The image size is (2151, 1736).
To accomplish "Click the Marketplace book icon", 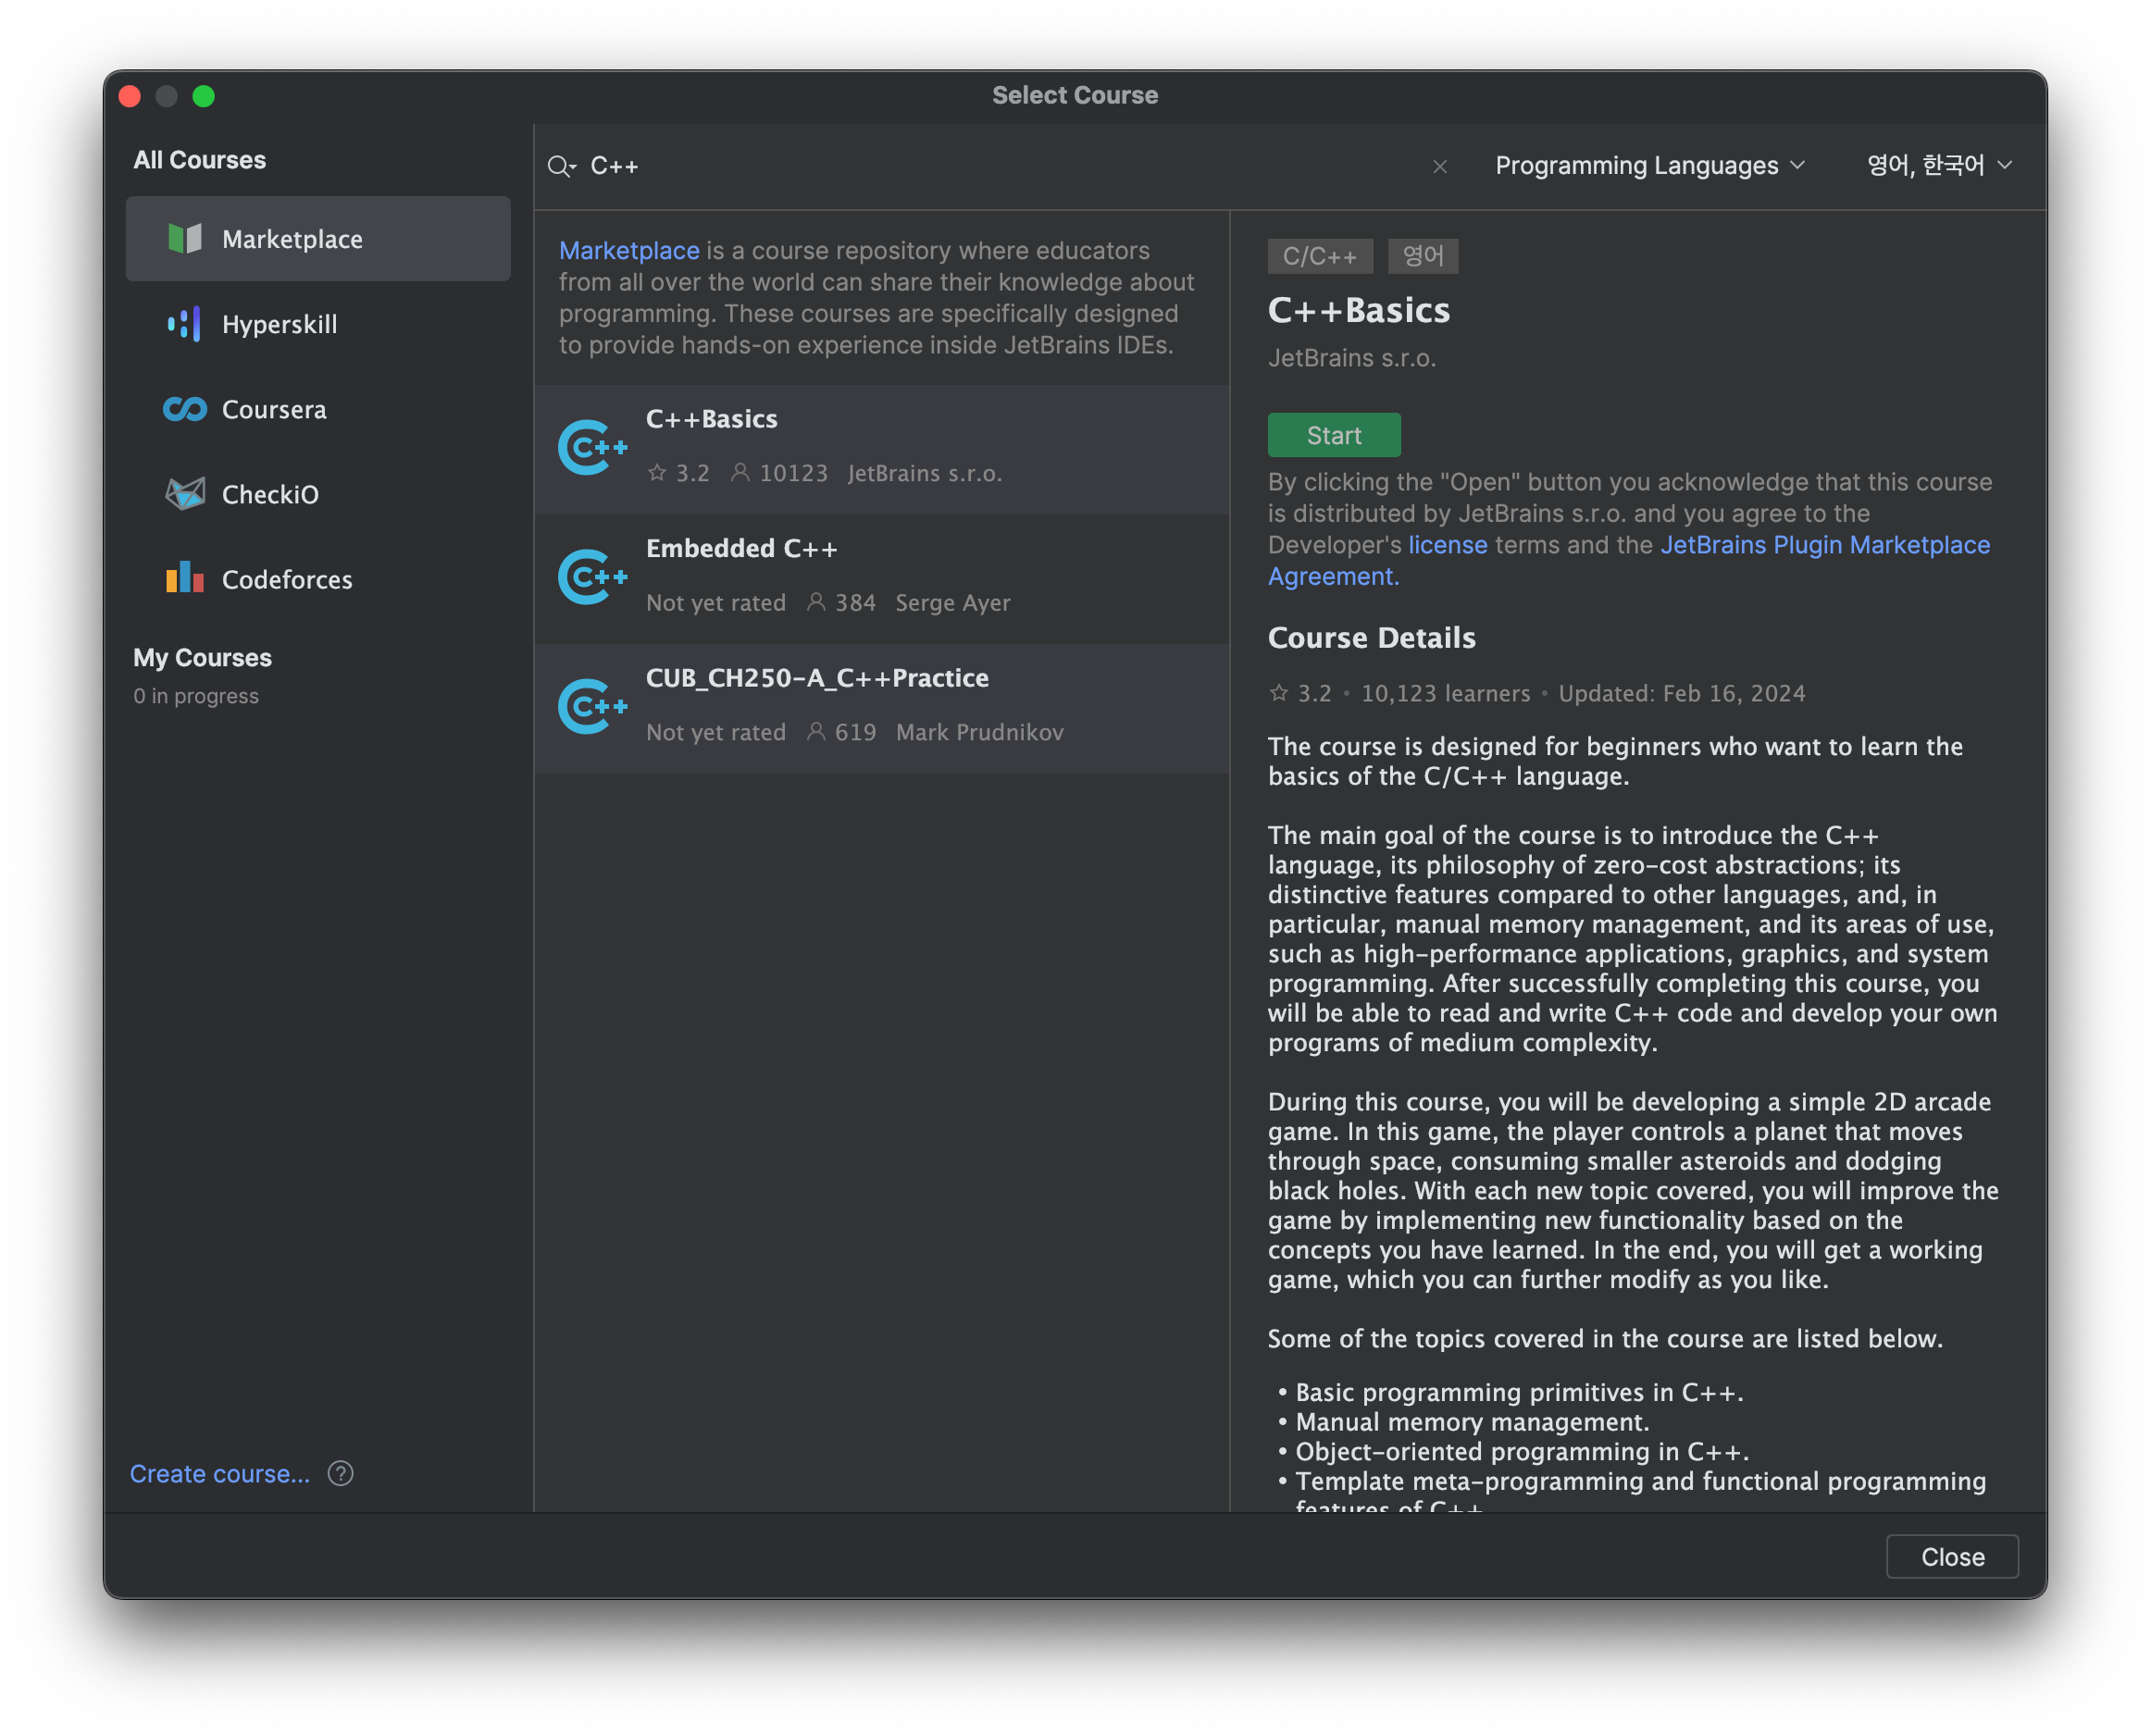I will 185,239.
